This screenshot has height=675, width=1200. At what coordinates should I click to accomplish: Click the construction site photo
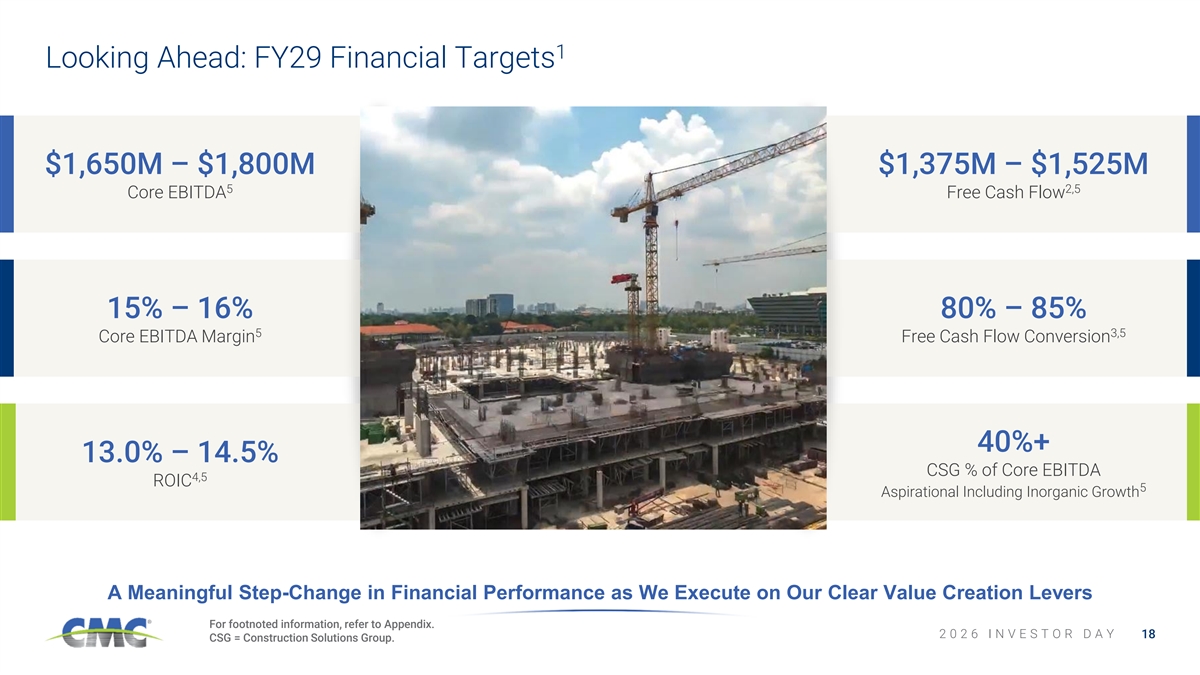tap(593, 318)
